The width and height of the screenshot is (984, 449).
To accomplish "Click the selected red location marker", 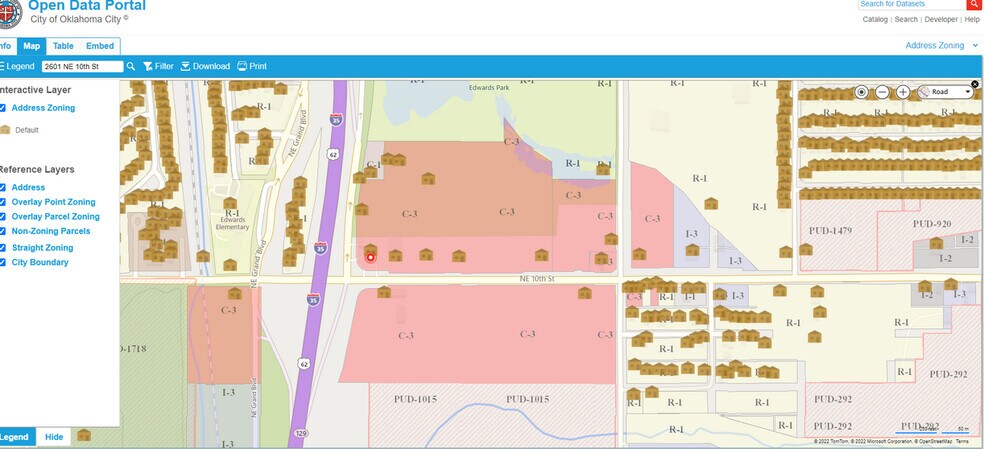I will click(371, 257).
